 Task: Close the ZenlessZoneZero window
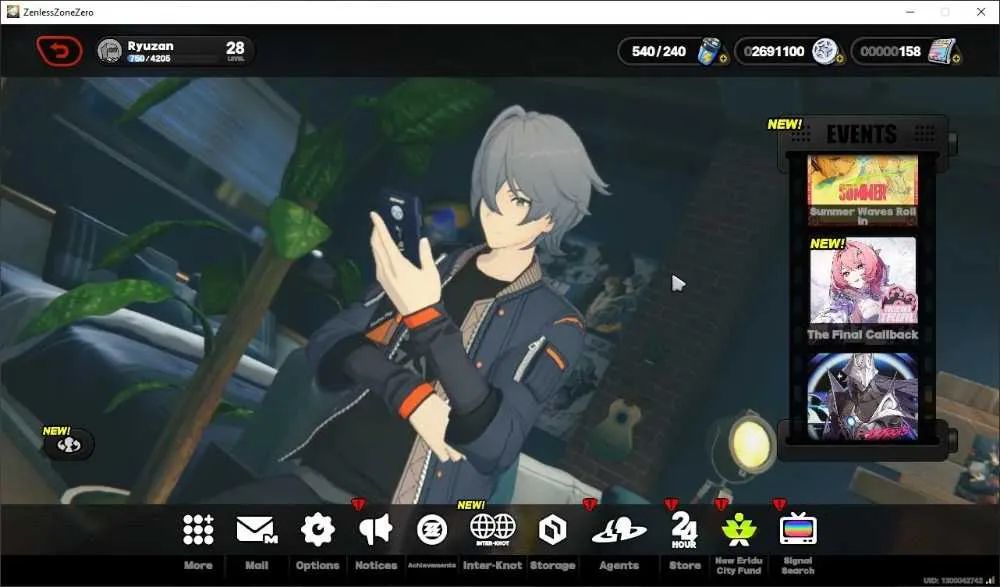pos(981,12)
